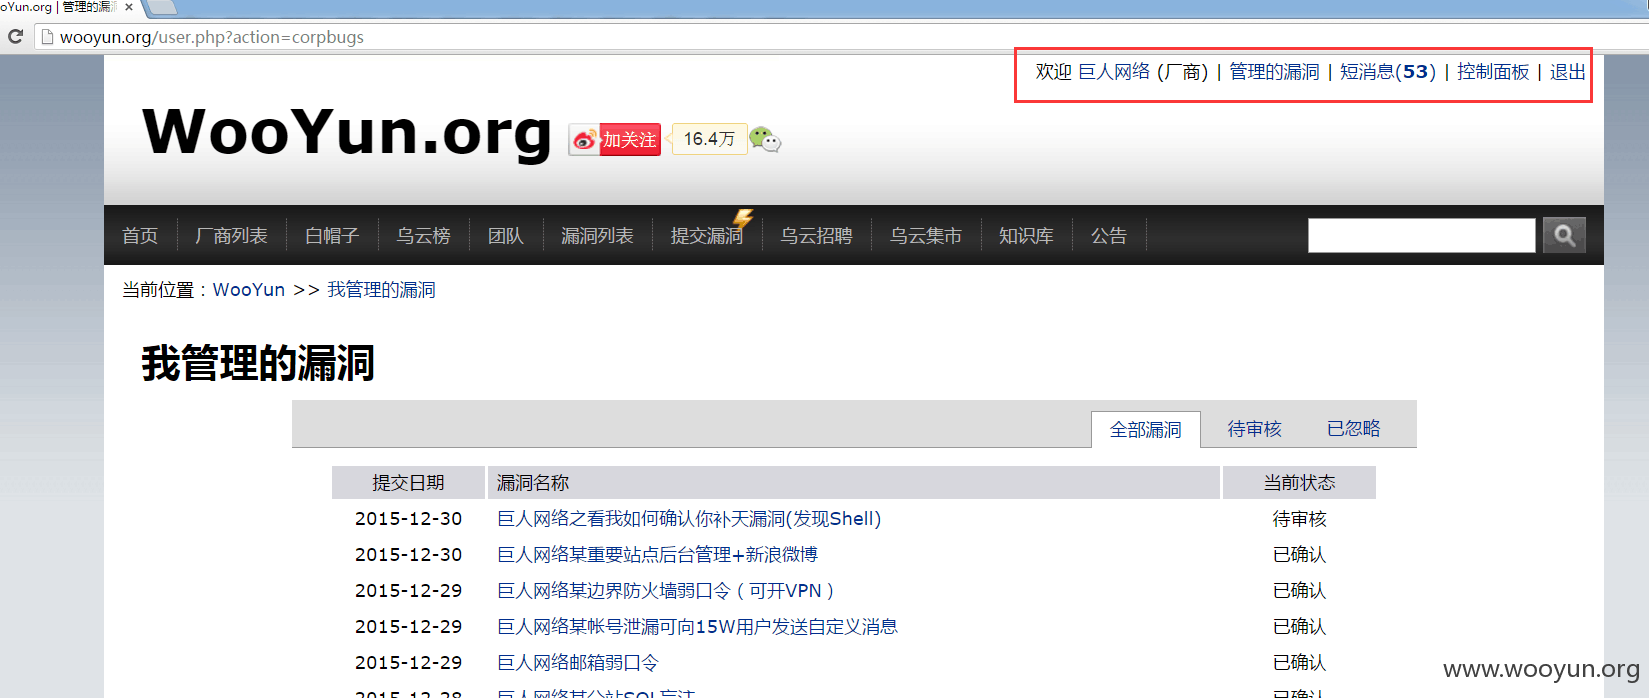The width and height of the screenshot is (1649, 698).
Task: Open 巨人网络之看我如何确认你补天漏洞(发现Shell)
Action: click(689, 519)
